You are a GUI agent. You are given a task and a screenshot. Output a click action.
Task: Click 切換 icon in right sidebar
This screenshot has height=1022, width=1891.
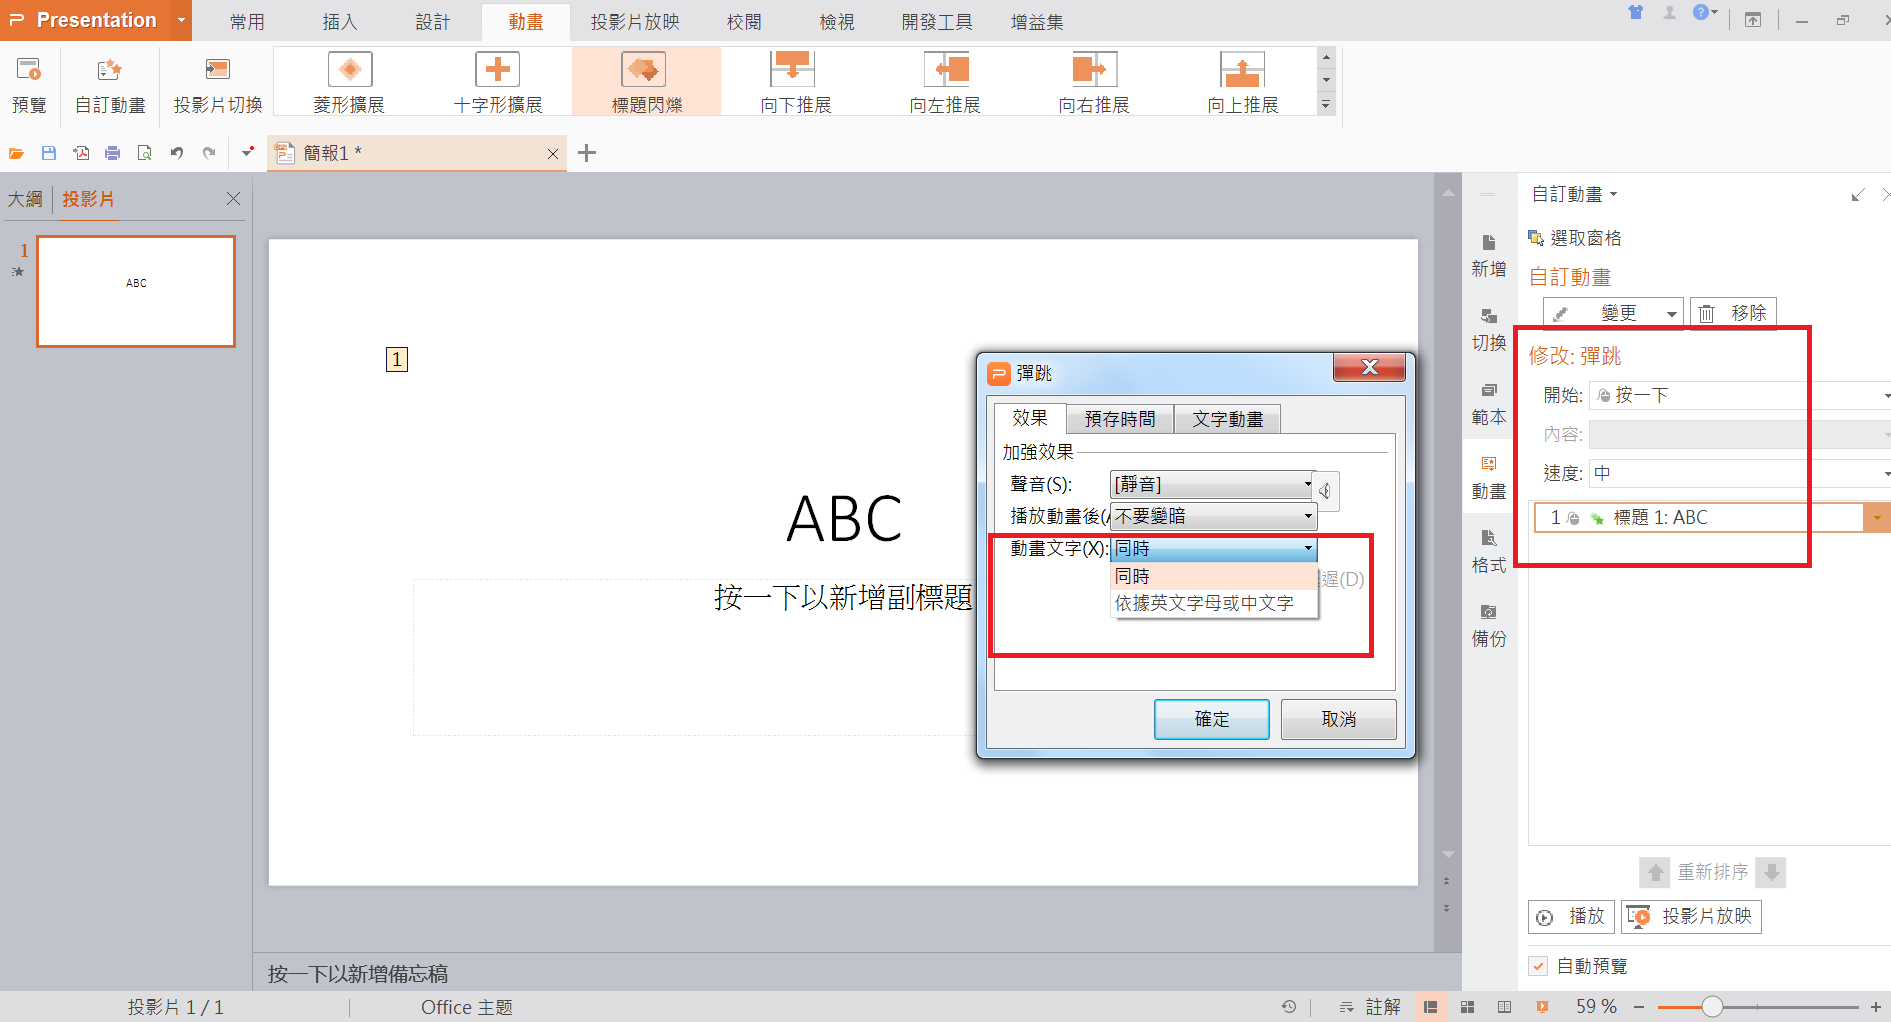[1488, 330]
